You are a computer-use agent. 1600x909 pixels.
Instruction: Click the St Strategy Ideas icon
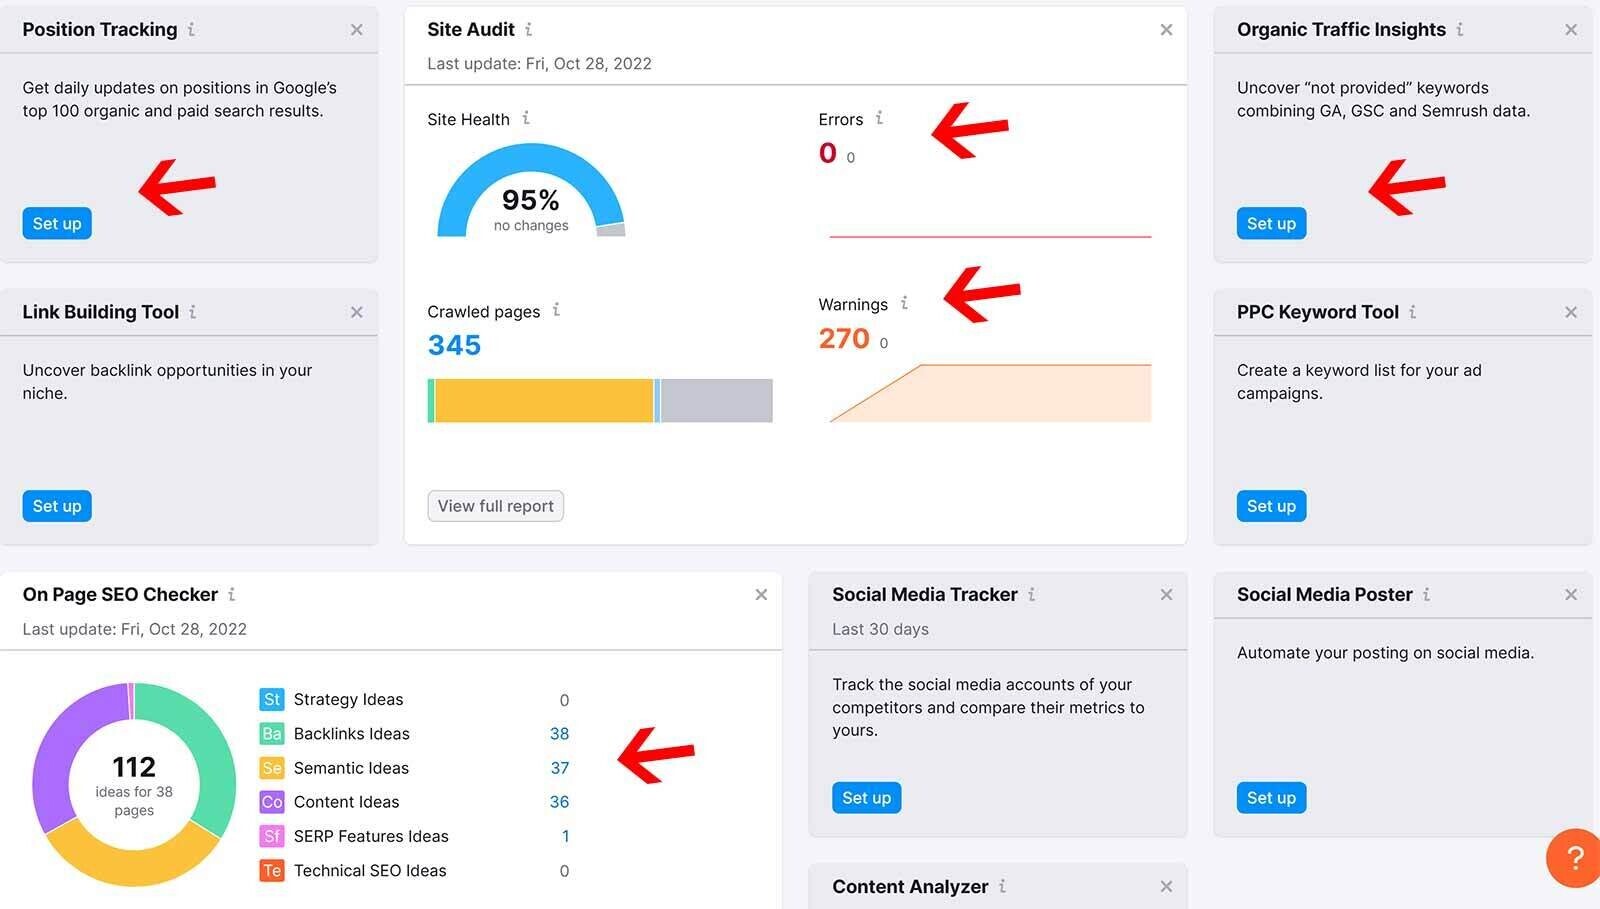[x=272, y=699]
